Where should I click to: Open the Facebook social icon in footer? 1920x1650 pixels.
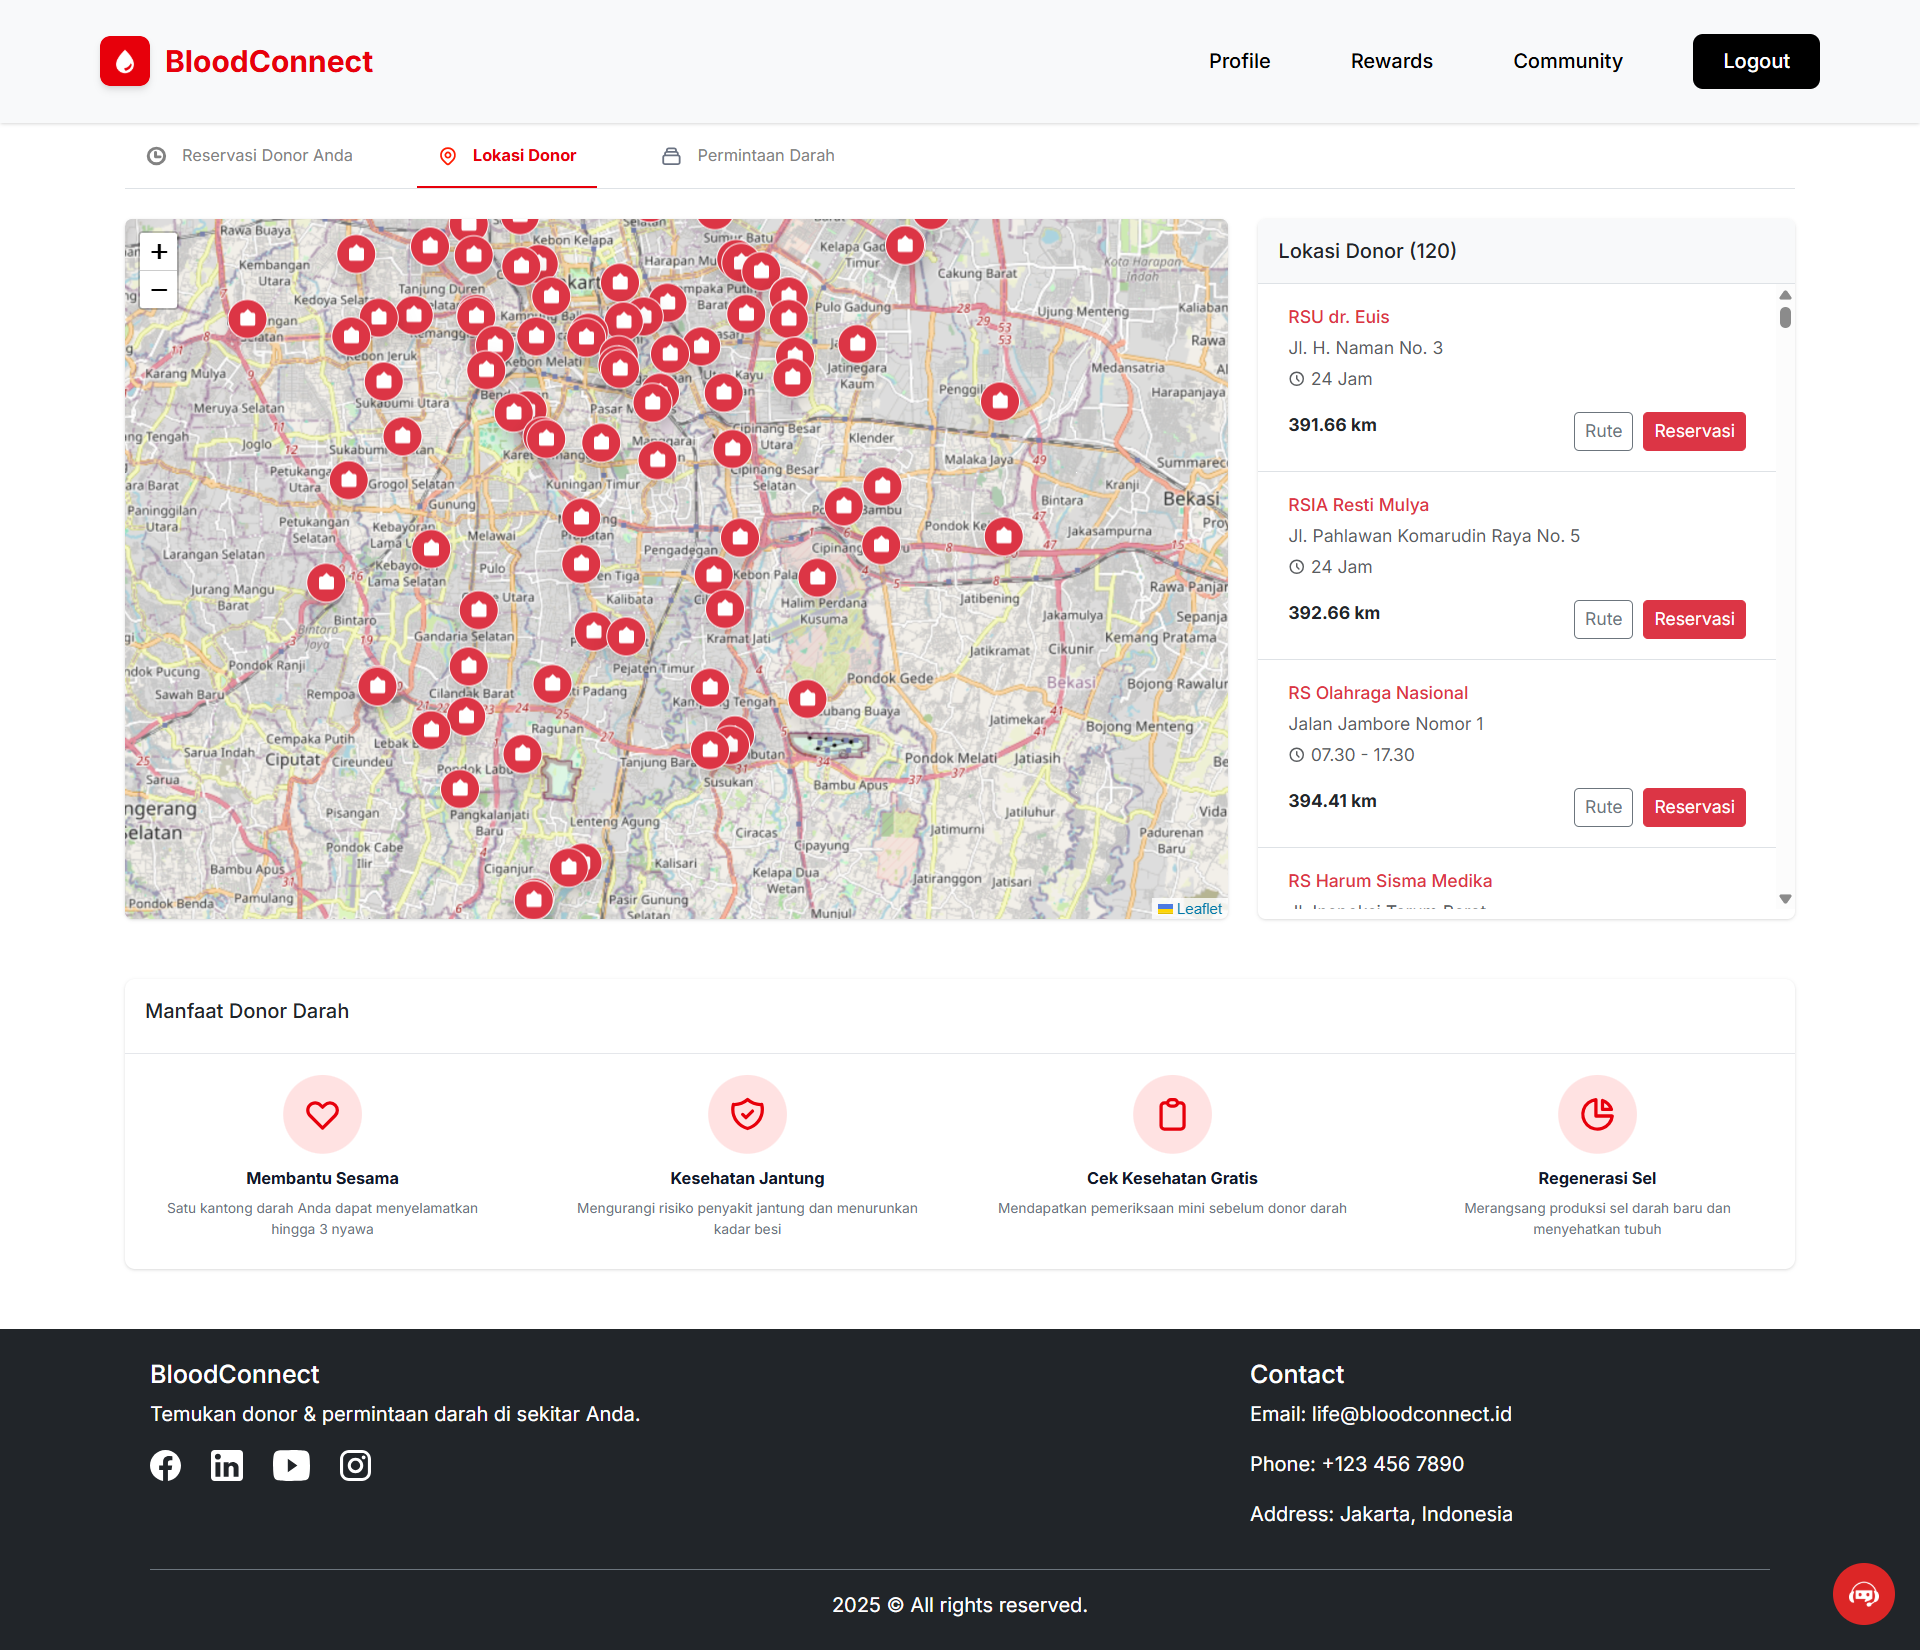[166, 1465]
